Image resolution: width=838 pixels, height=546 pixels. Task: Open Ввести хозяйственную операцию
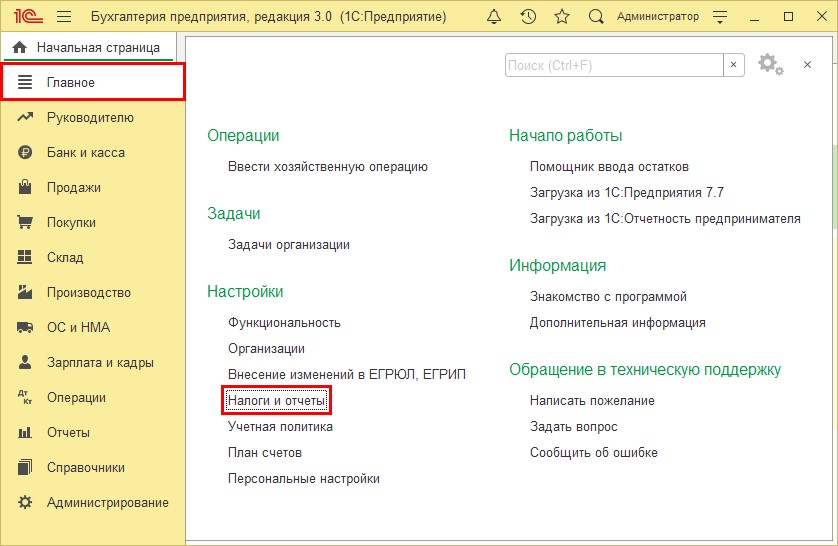point(328,167)
